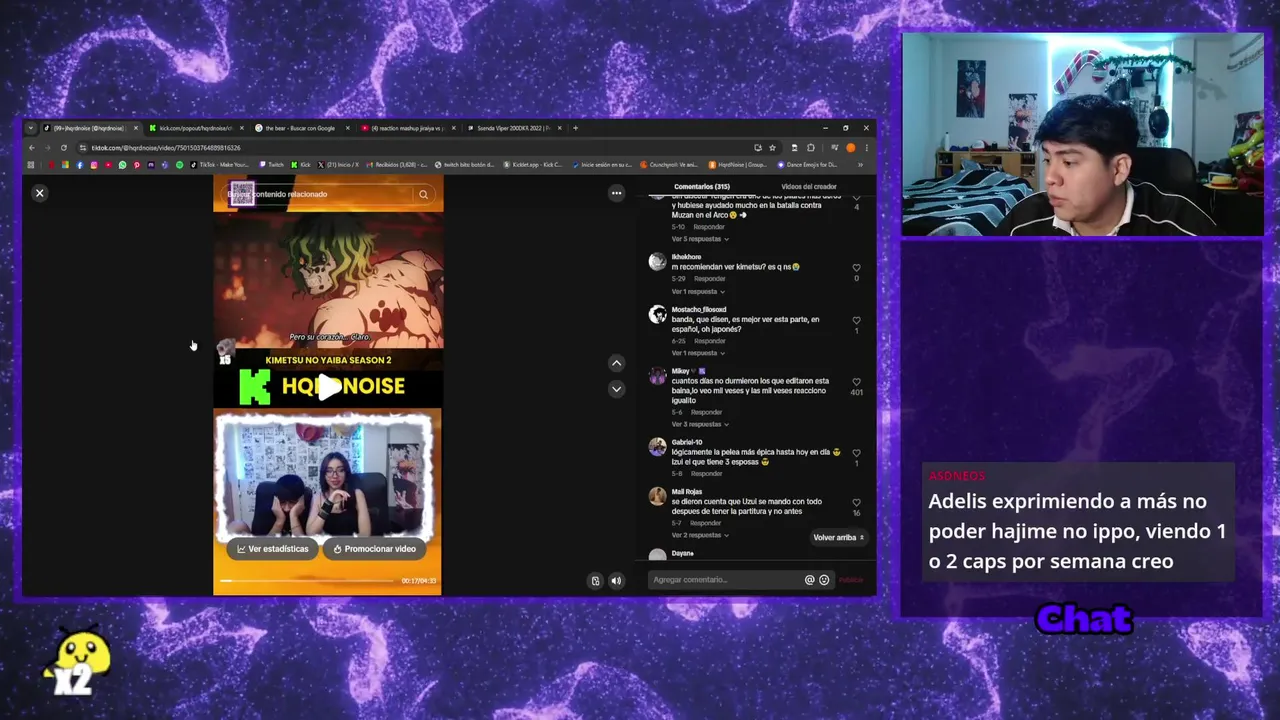Bookmark this page with the star icon

pos(772,148)
